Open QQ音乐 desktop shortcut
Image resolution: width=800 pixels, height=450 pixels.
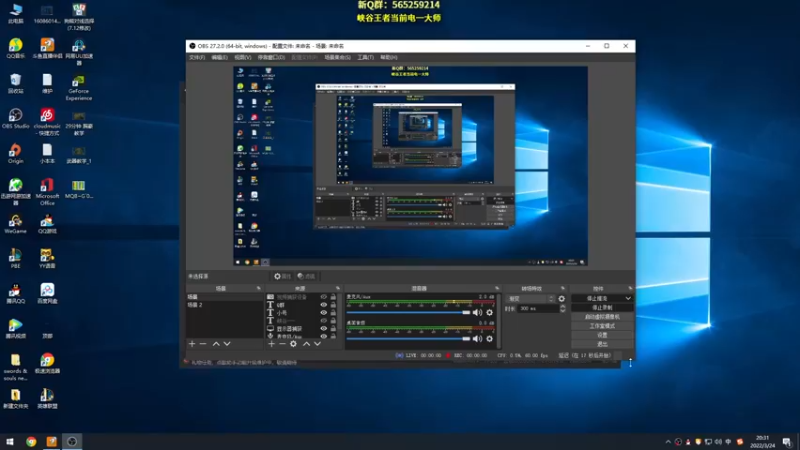(x=15, y=48)
